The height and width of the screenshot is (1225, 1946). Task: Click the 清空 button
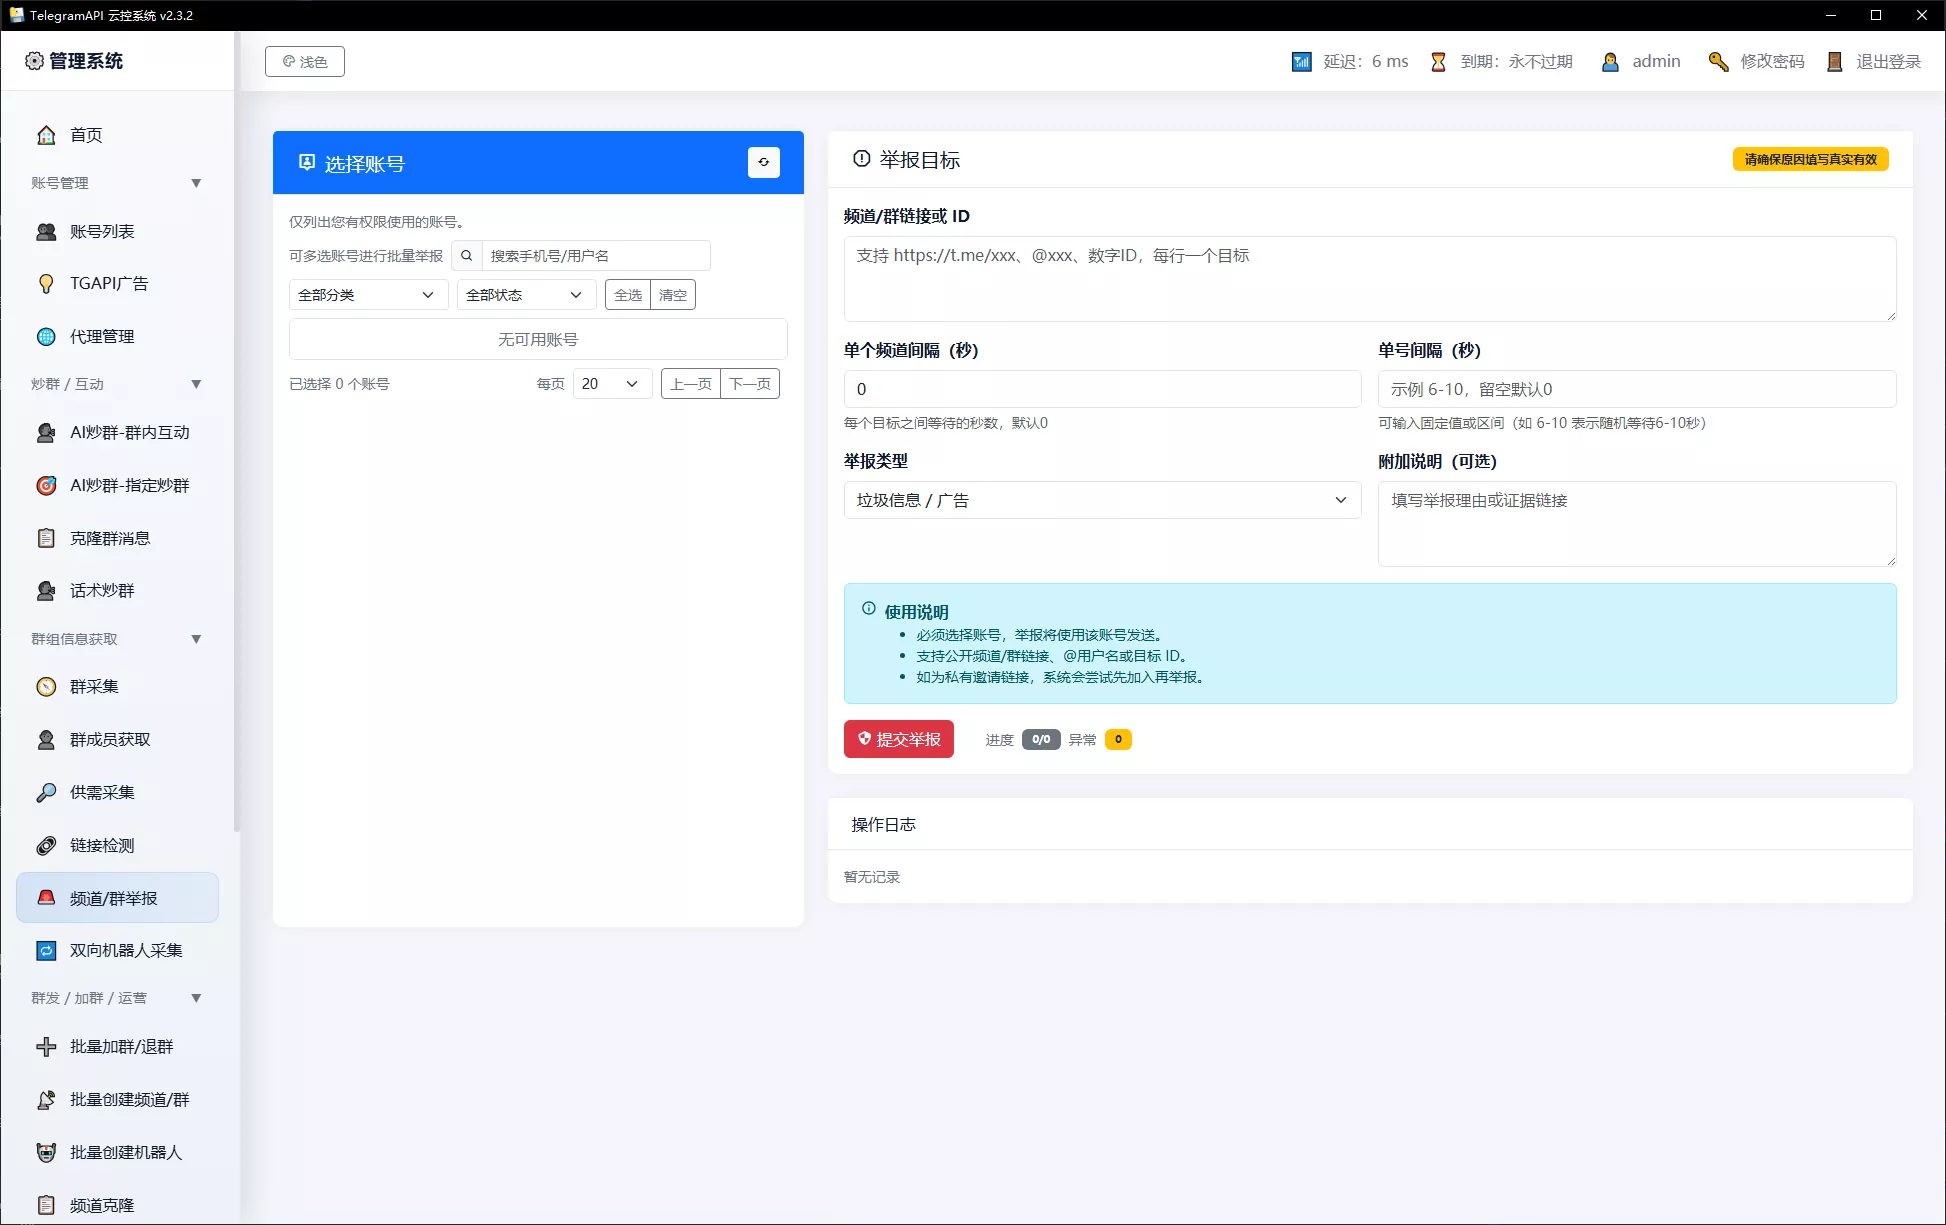673,295
